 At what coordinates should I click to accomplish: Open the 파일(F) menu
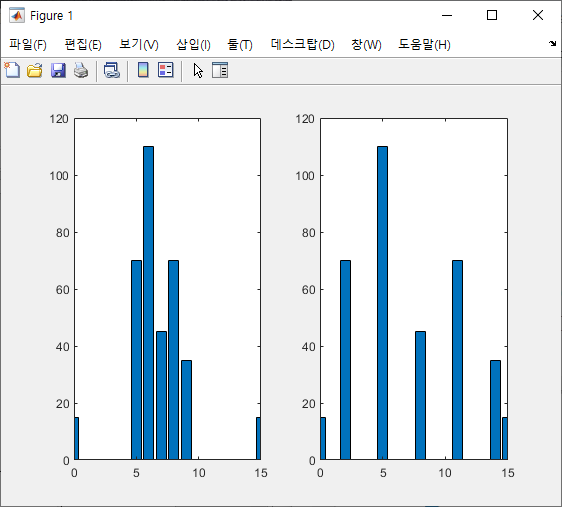(x=28, y=44)
